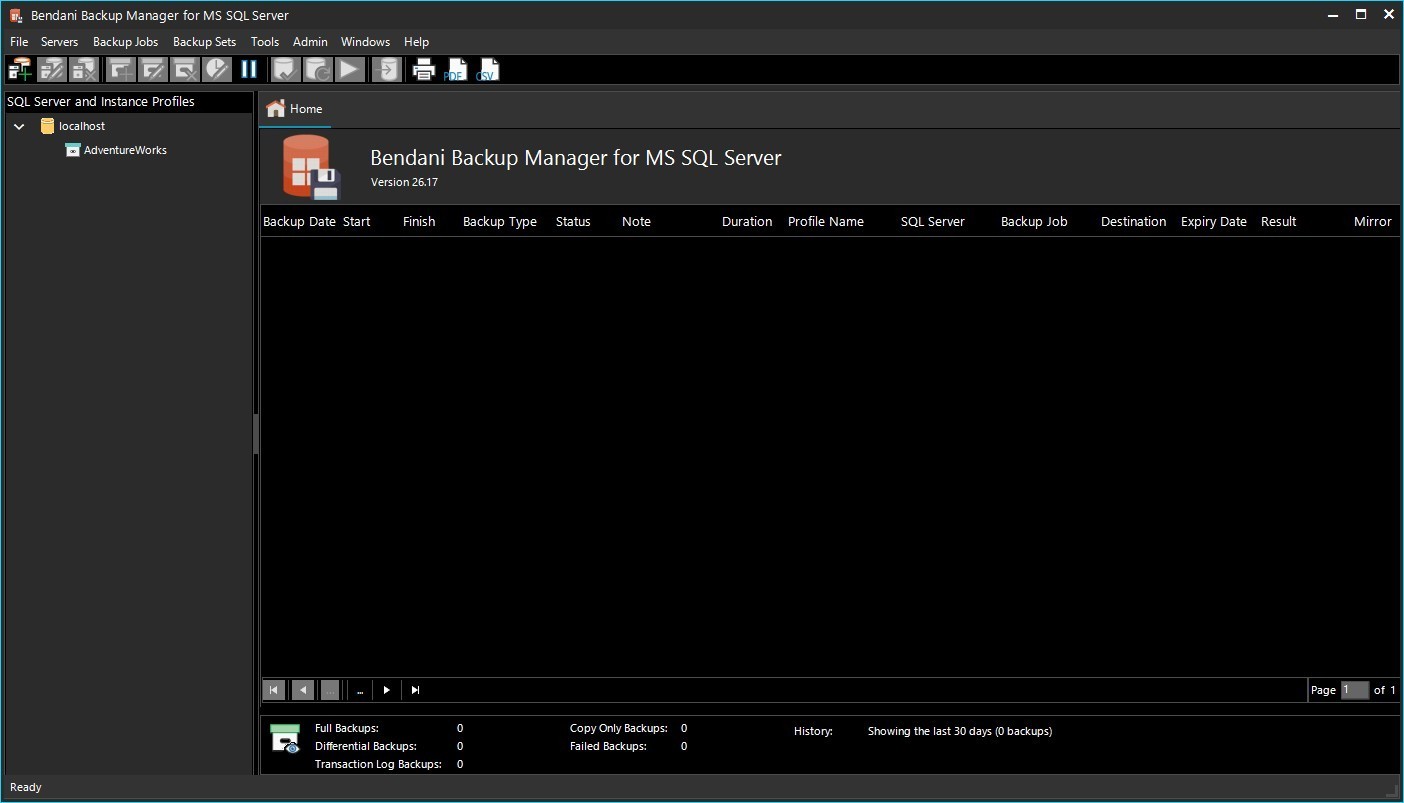Open the Servers menu
1404x803 pixels.
click(x=59, y=42)
